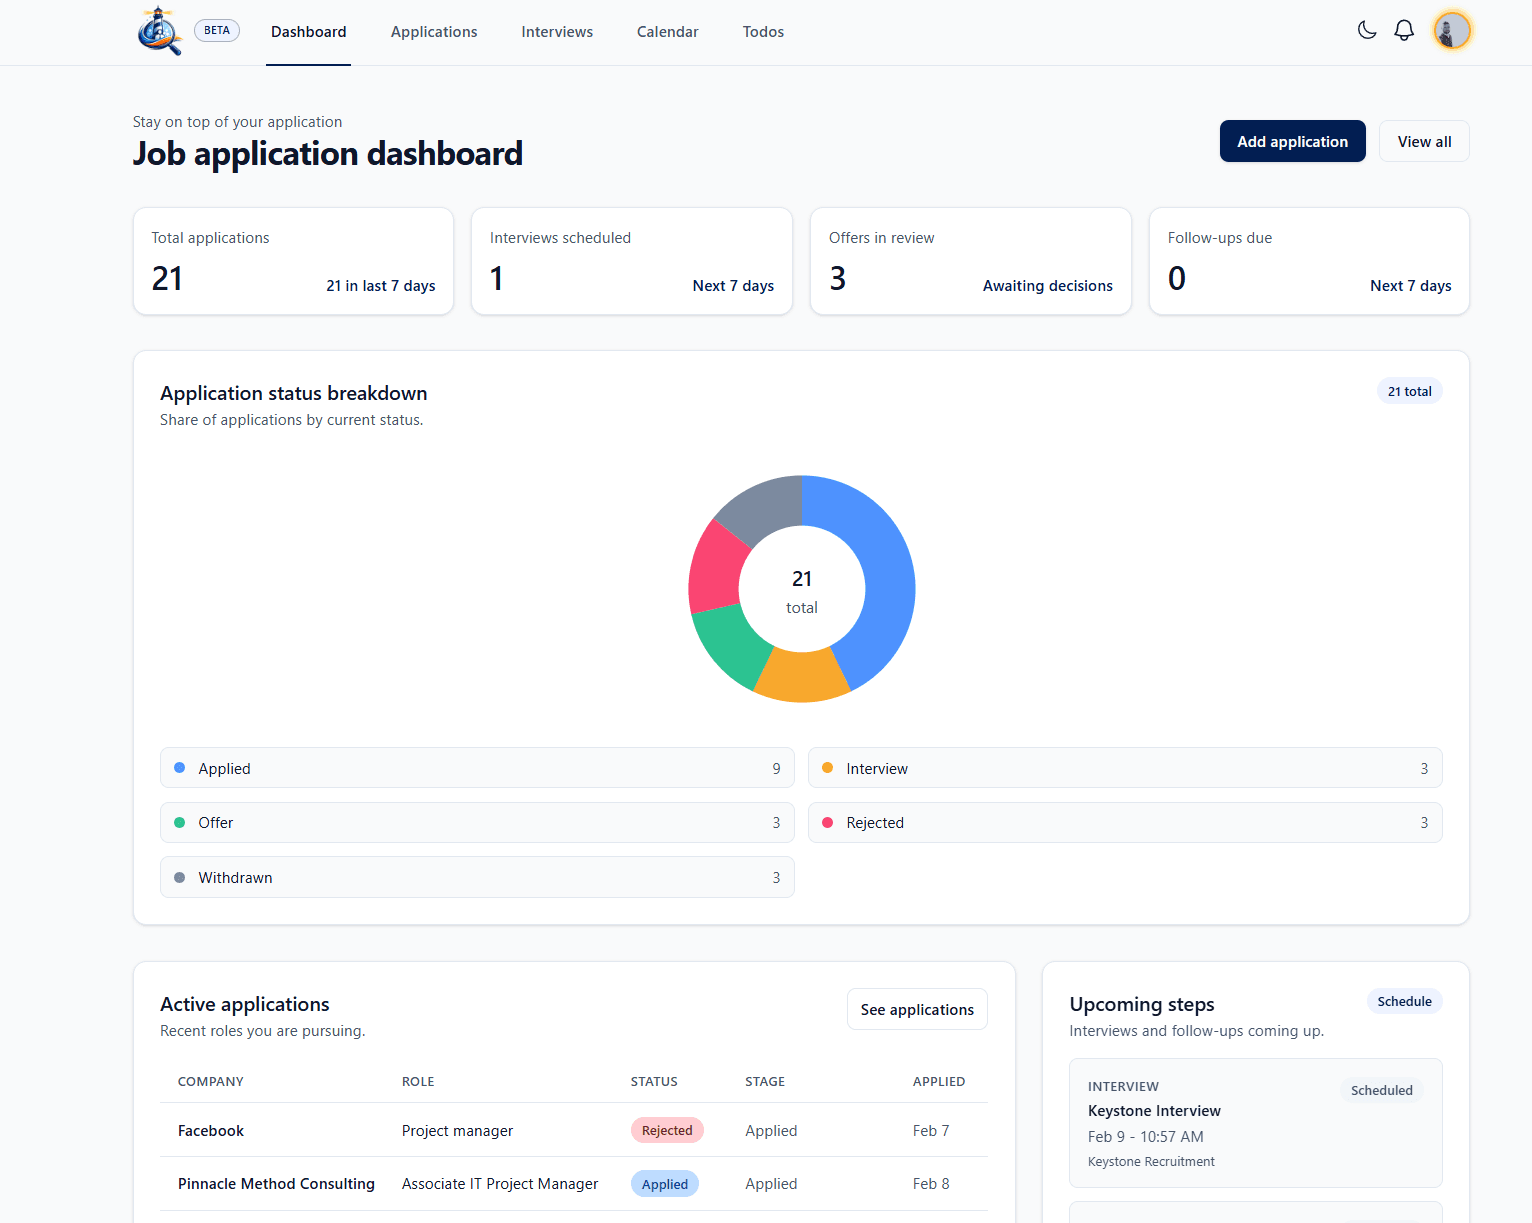Open the notifications bell
The width and height of the screenshot is (1532, 1223).
click(x=1403, y=30)
